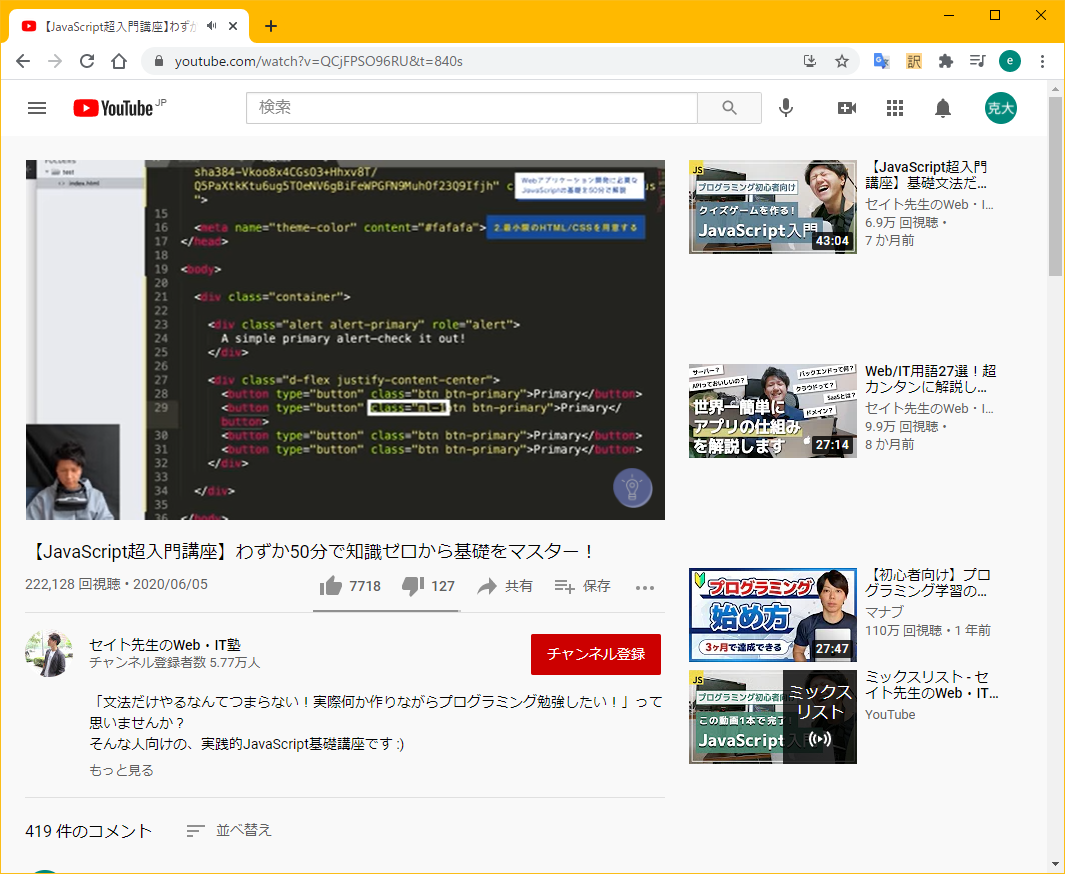Open title 【初心者向け】プログラミング学習の…
The image size is (1065, 874).
[x=928, y=583]
